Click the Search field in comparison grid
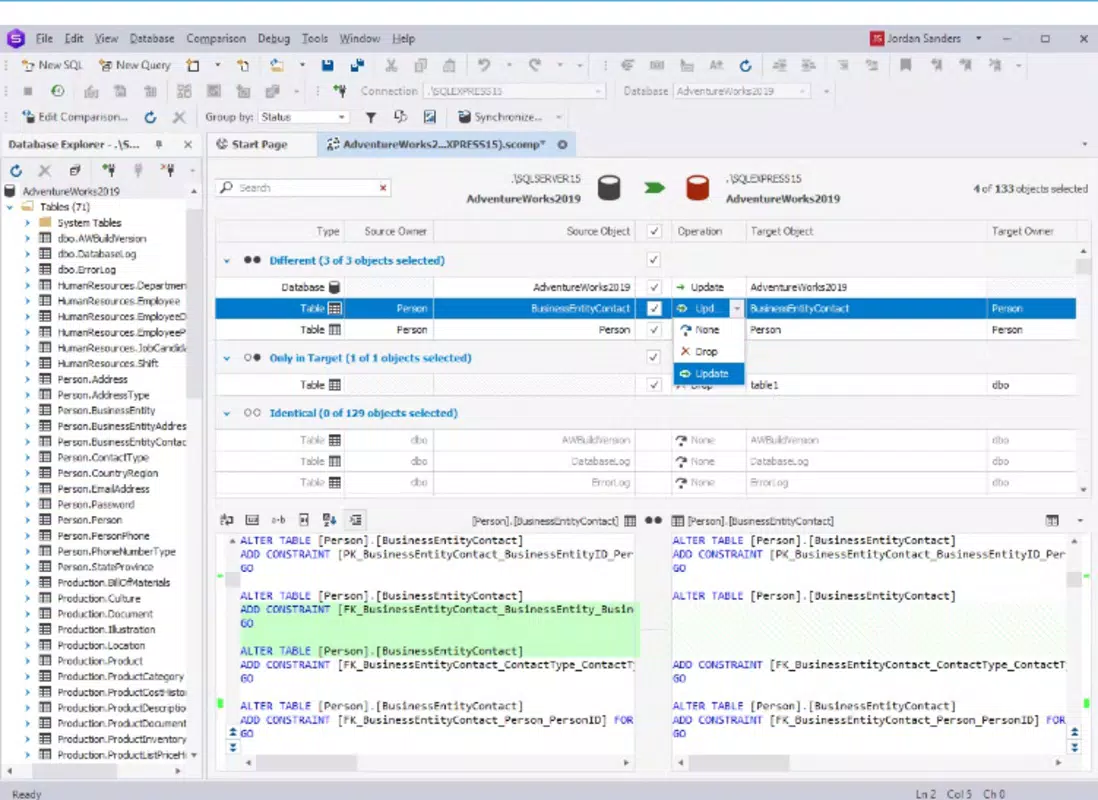 (x=303, y=188)
